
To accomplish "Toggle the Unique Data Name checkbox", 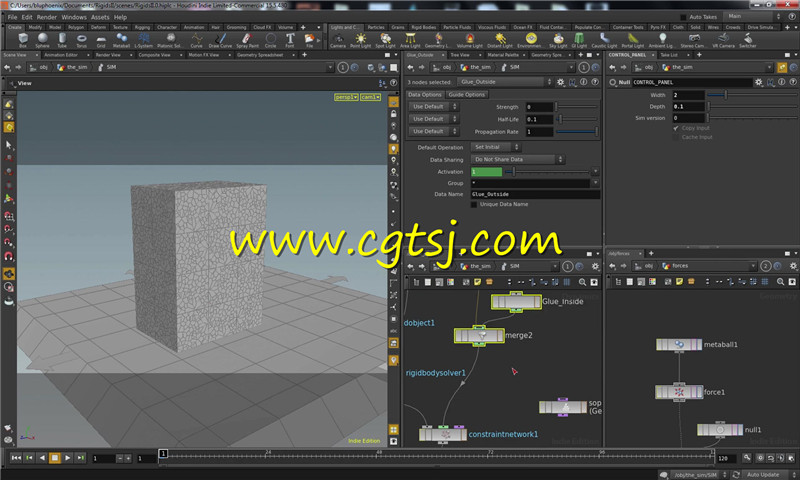I will click(x=473, y=205).
